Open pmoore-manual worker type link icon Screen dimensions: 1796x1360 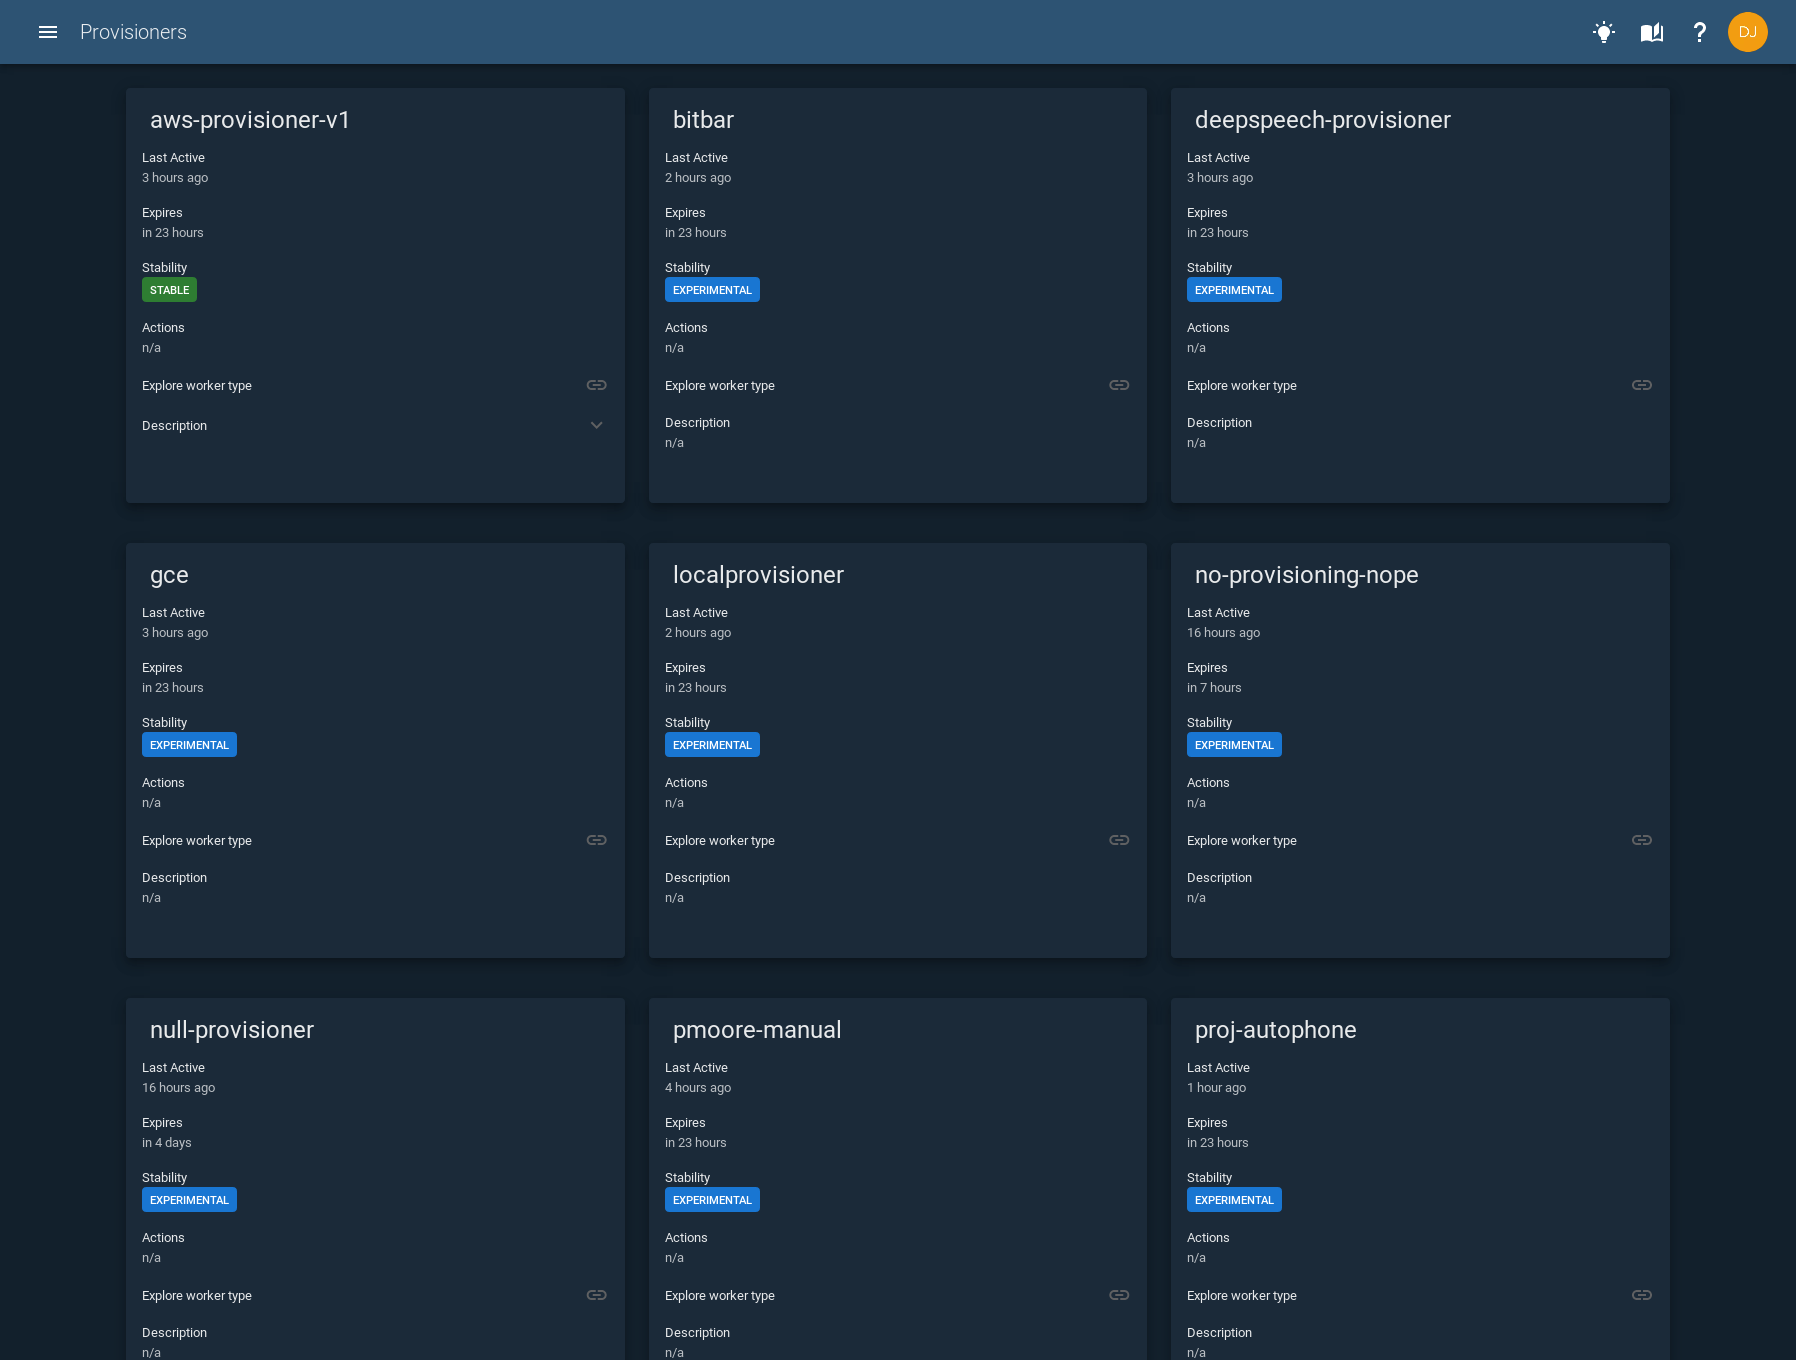1119,1294
